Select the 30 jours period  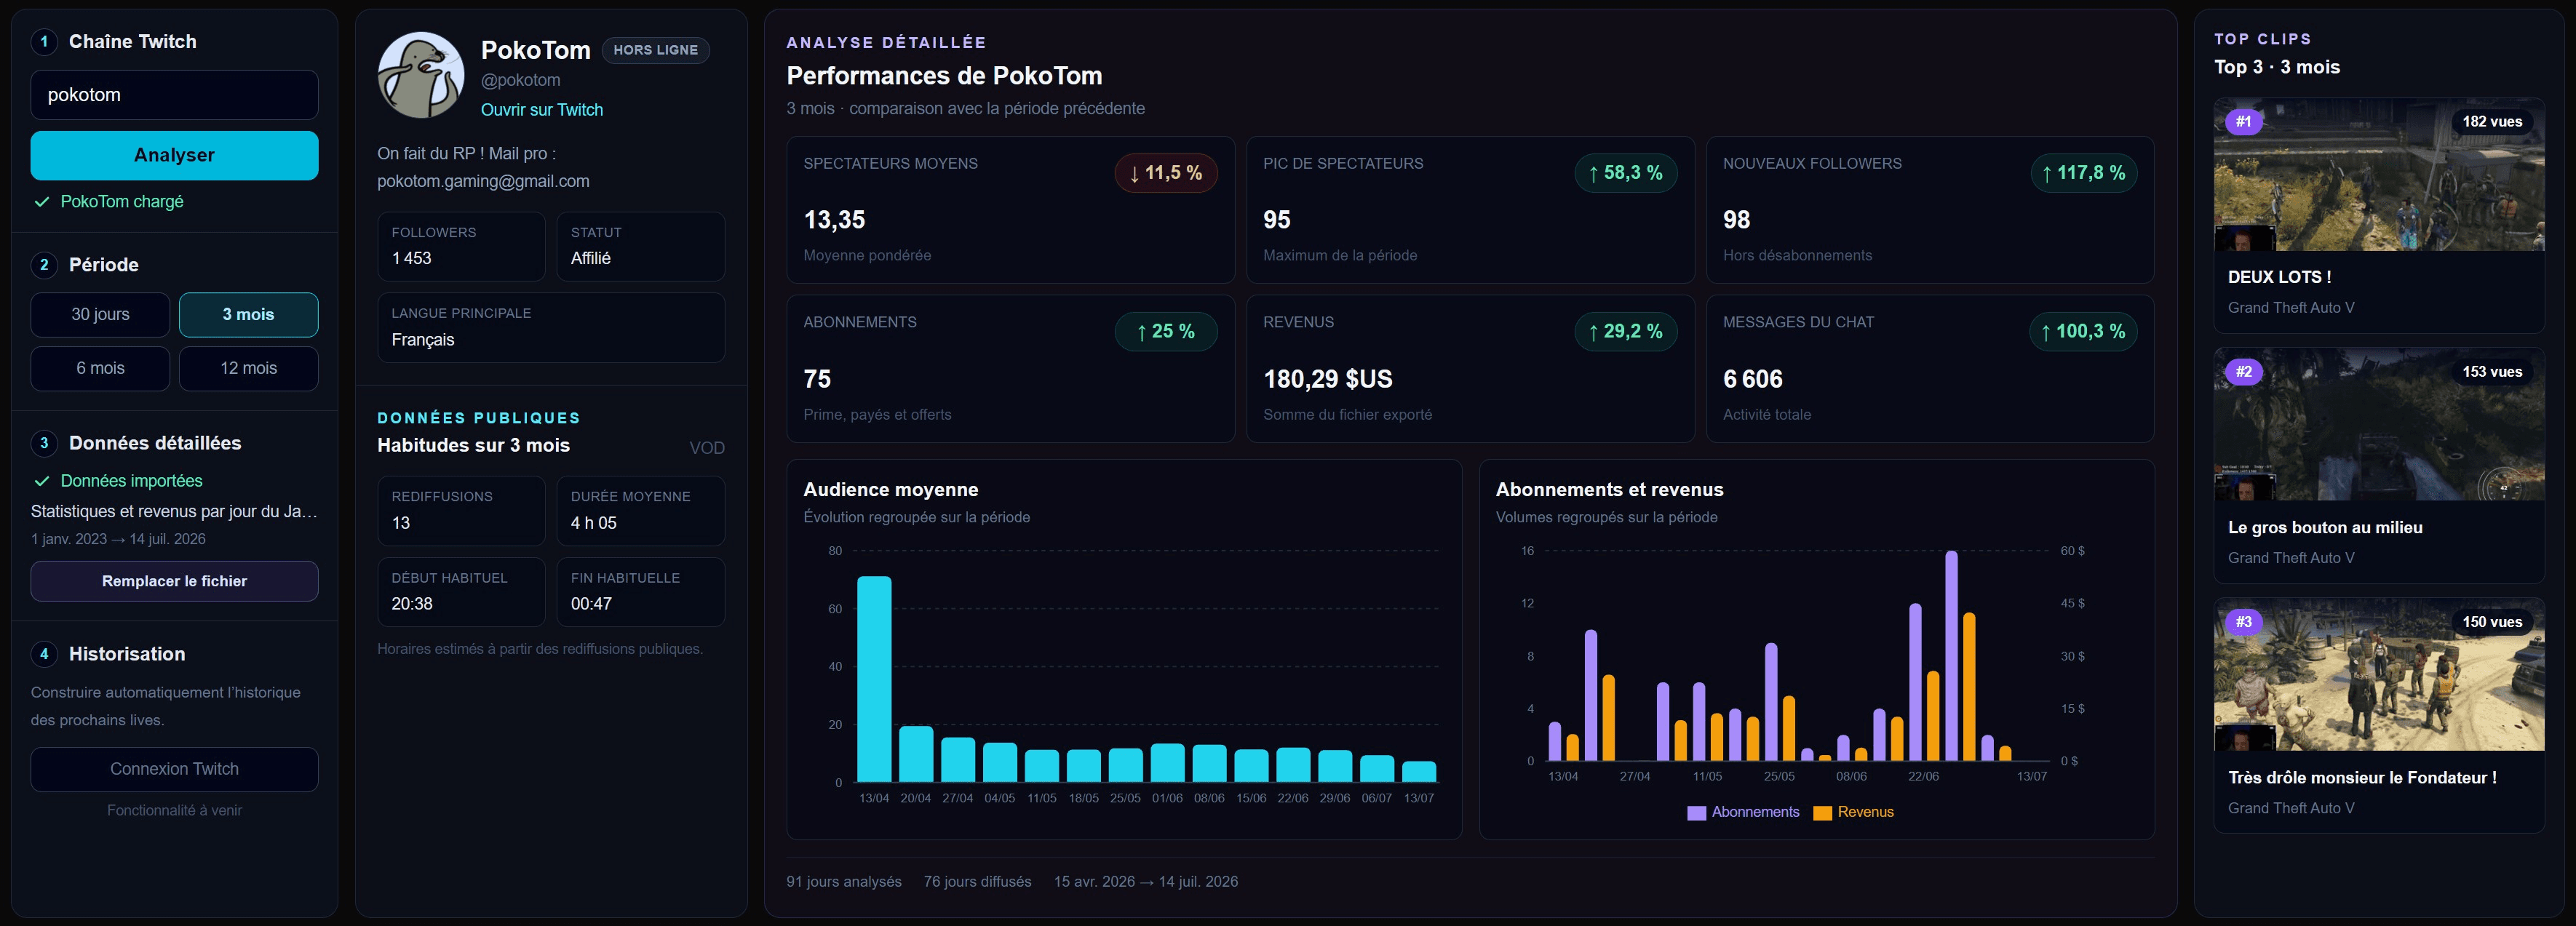coord(100,314)
